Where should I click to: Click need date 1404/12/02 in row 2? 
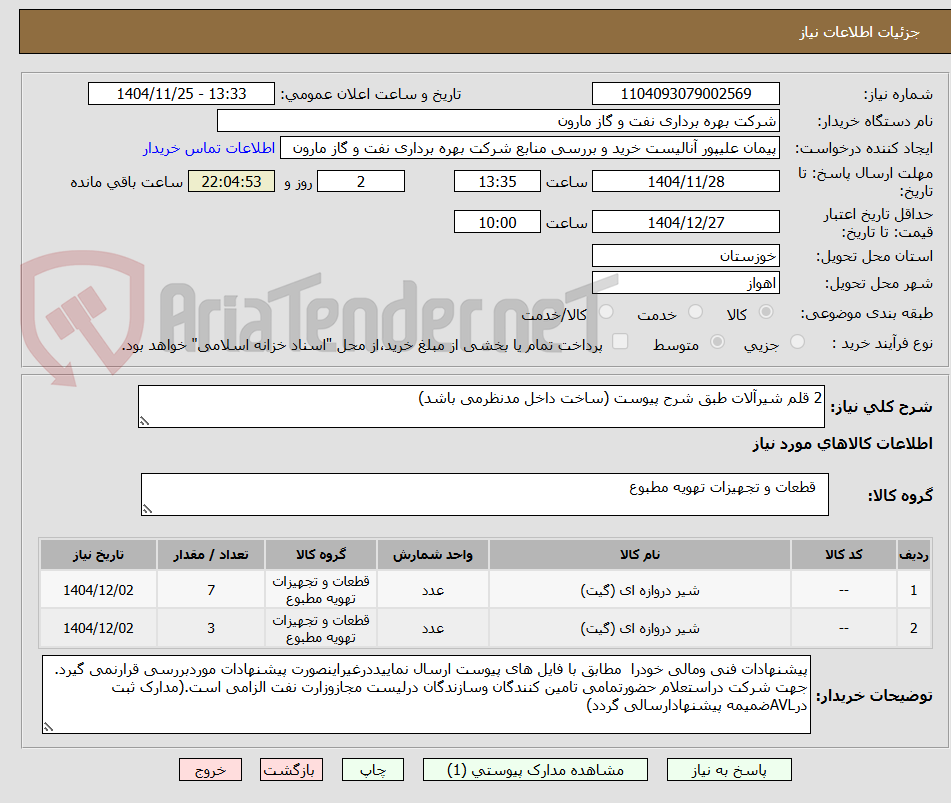click(x=98, y=628)
